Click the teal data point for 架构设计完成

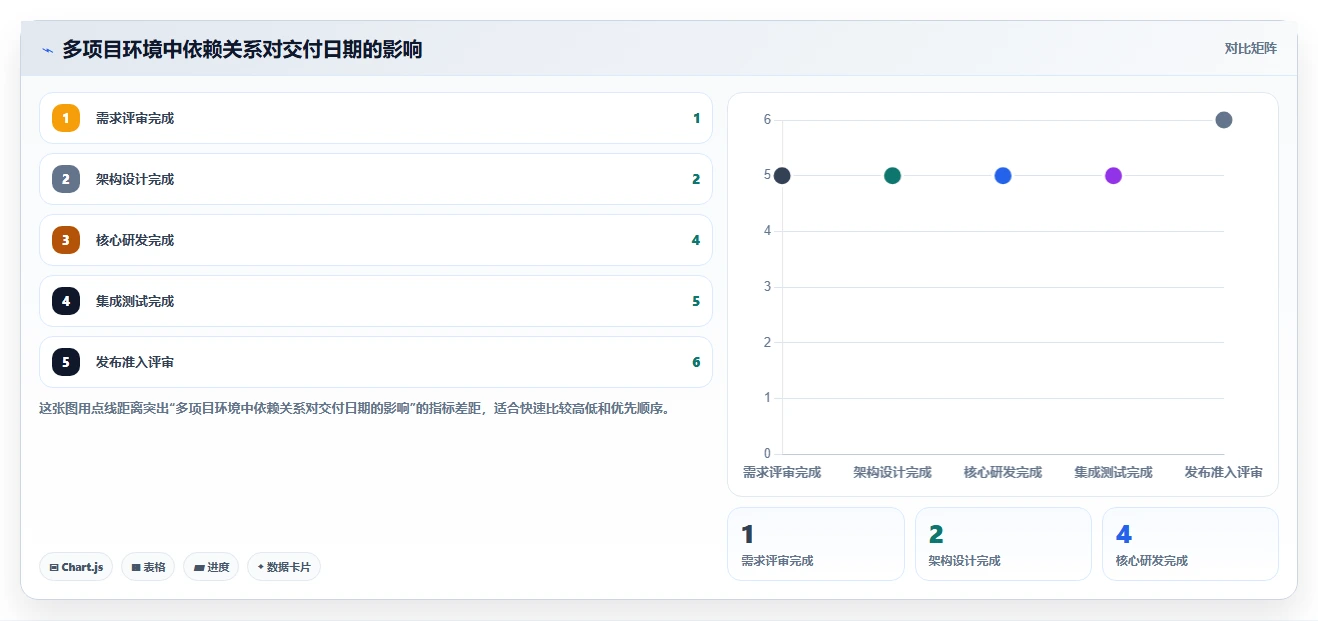pyautogui.click(x=893, y=176)
